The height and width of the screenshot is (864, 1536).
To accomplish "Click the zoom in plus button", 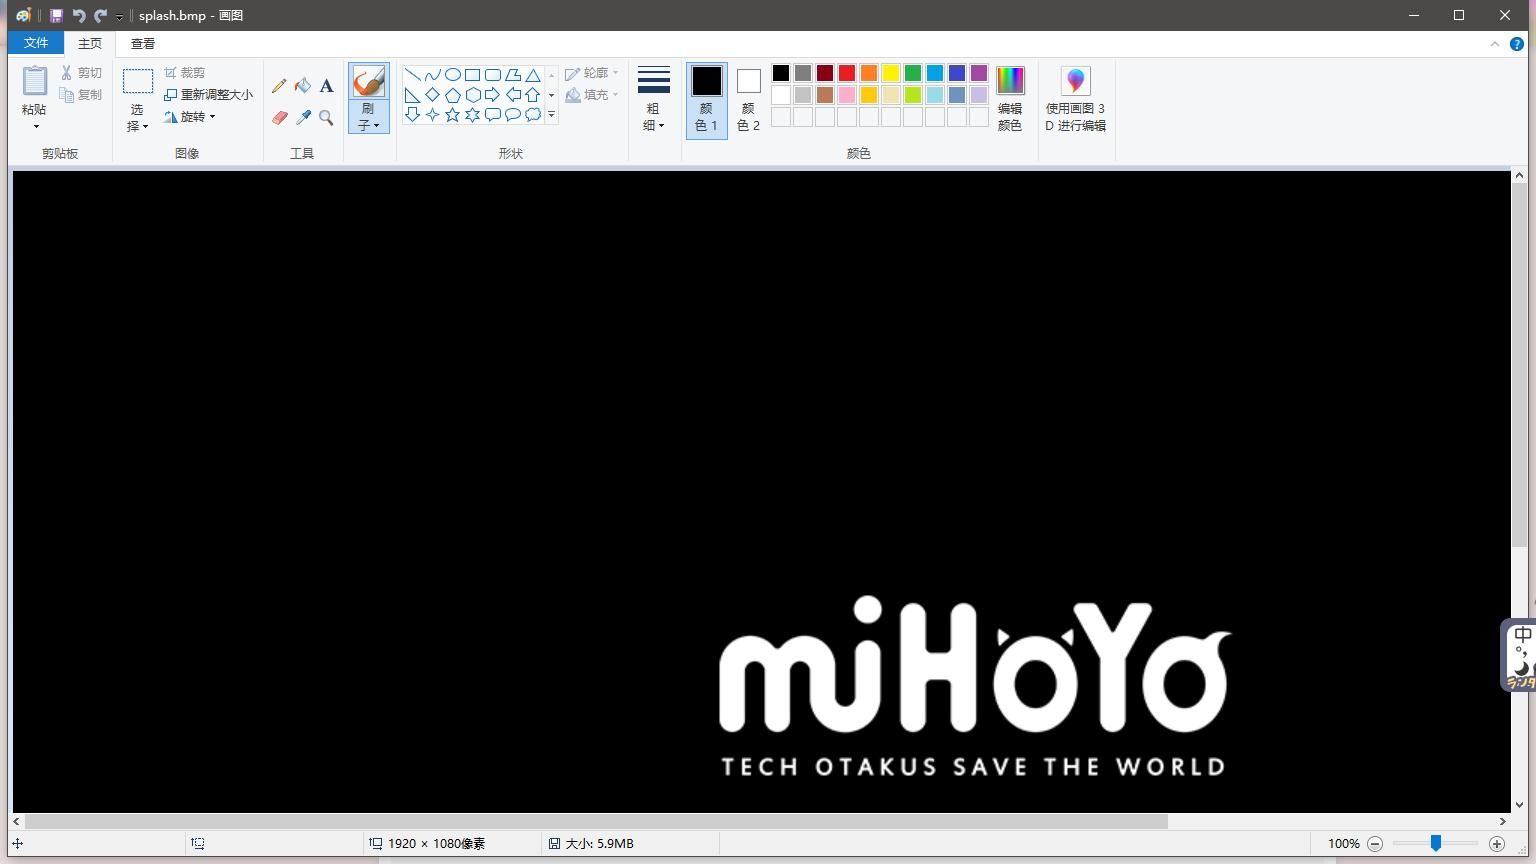I will pos(1497,844).
